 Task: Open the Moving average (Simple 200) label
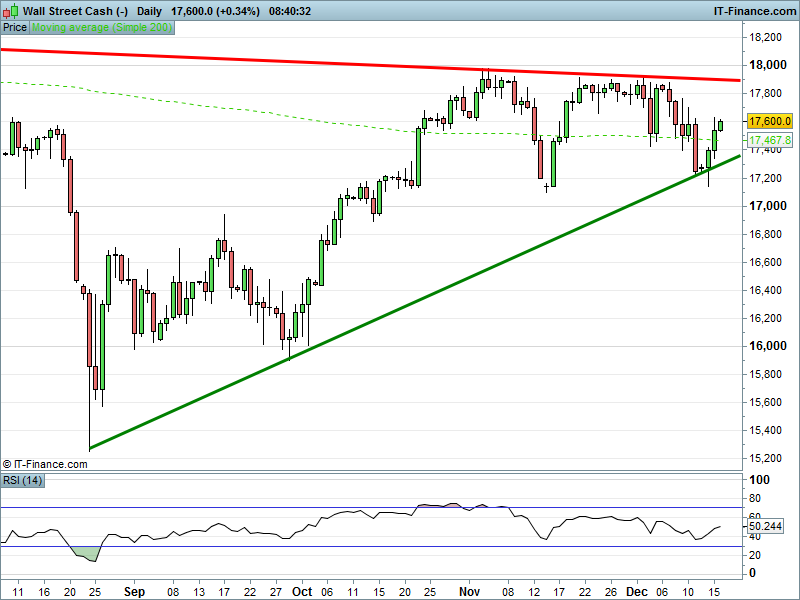102,28
